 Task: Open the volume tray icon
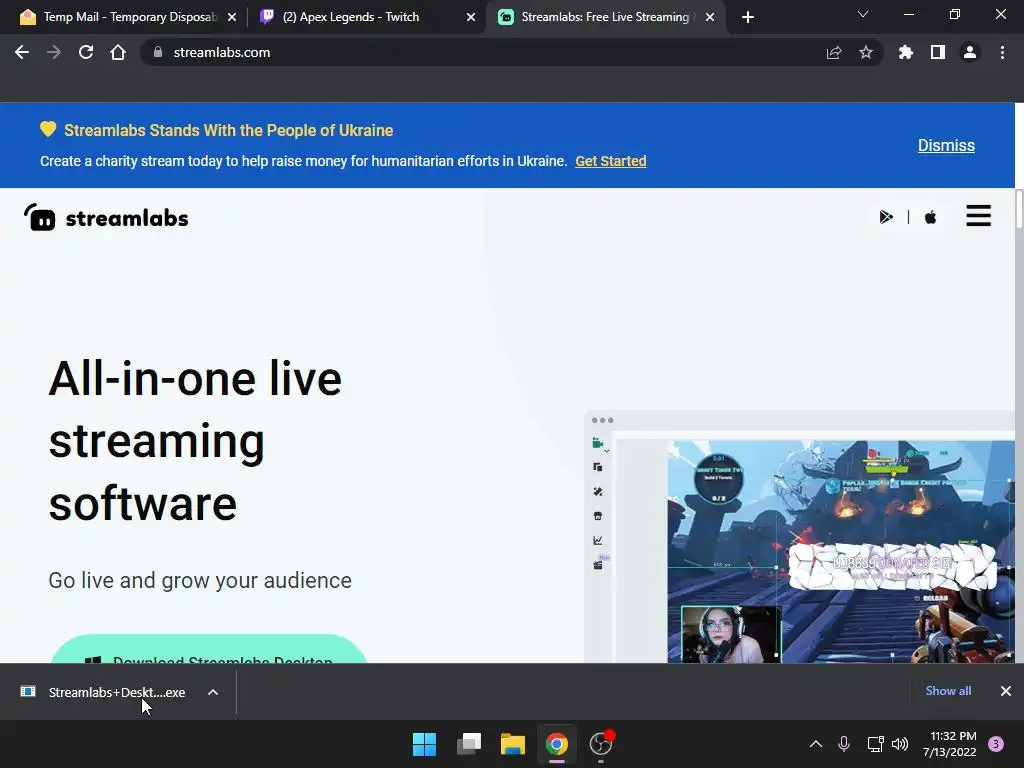[900, 744]
